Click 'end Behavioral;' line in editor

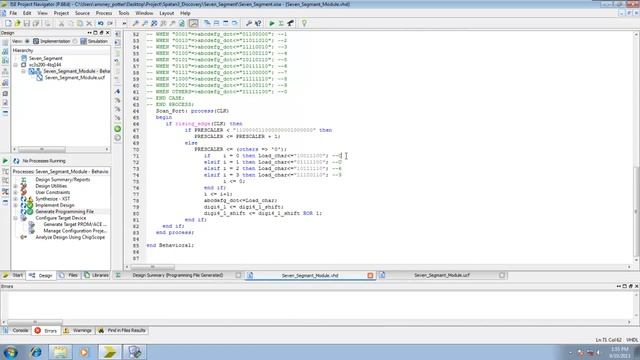click(170, 245)
